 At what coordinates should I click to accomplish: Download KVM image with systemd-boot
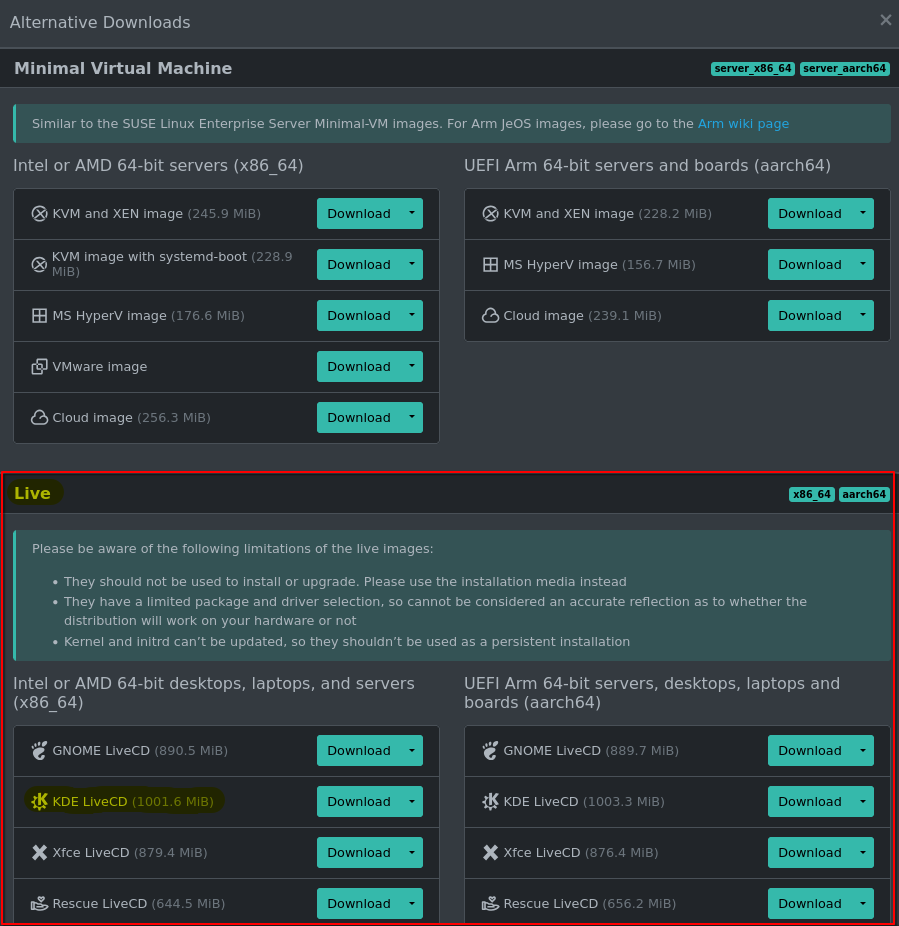coord(358,265)
